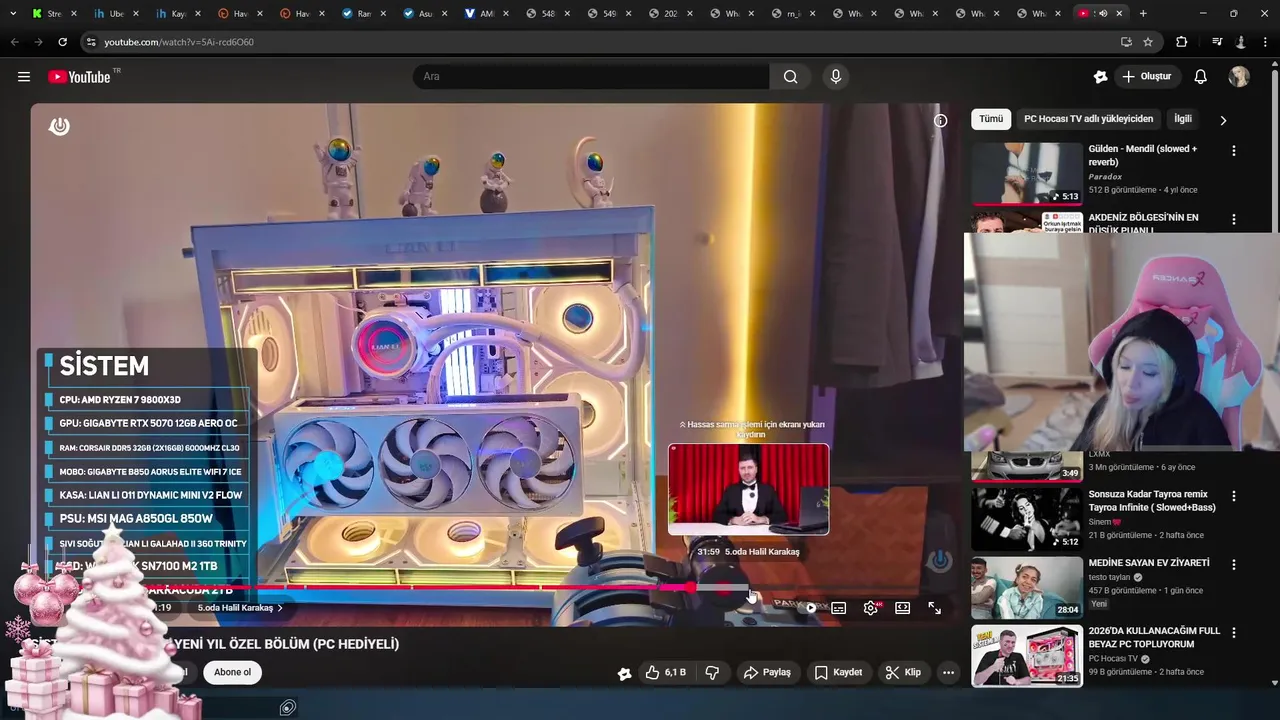
Task: Select the İlgili filter chip
Action: 1183,119
